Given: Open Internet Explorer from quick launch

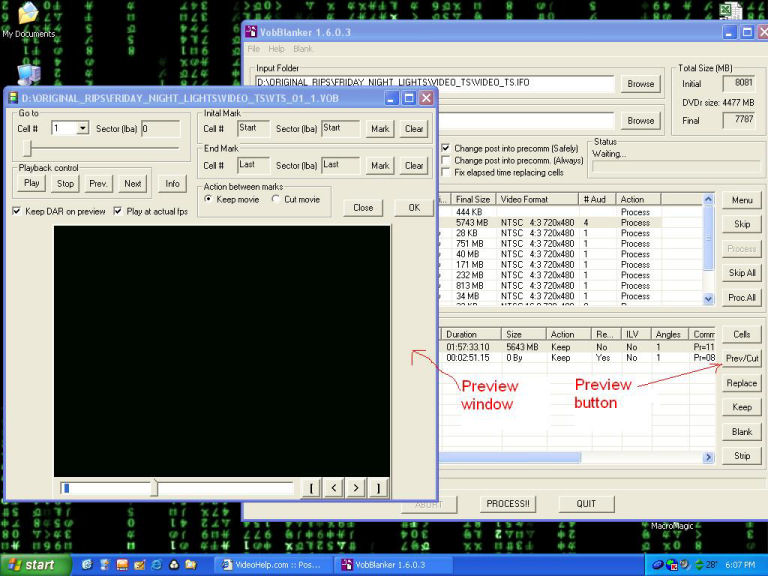Looking at the screenshot, I should 157,565.
